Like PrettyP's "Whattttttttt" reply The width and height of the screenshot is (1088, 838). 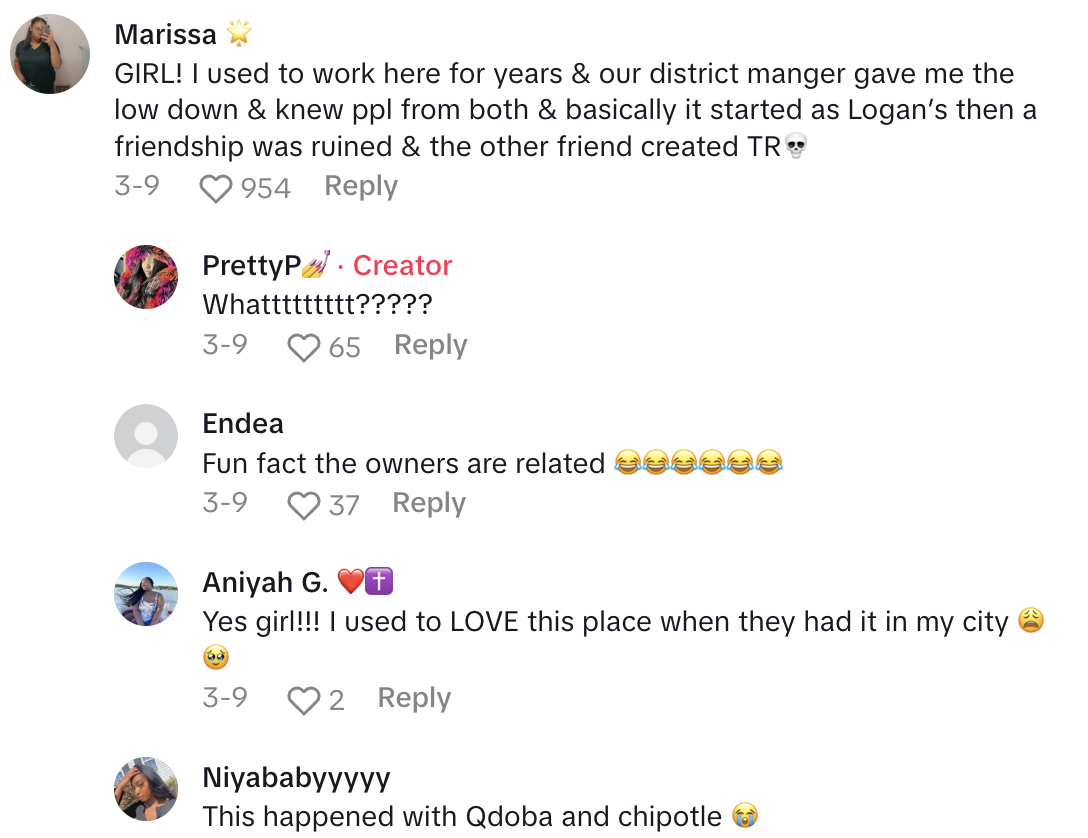pos(303,348)
